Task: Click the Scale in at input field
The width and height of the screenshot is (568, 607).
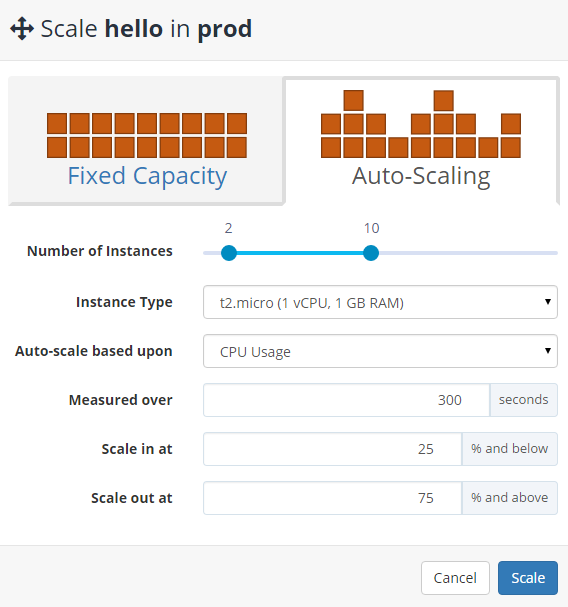Action: pyautogui.click(x=333, y=449)
